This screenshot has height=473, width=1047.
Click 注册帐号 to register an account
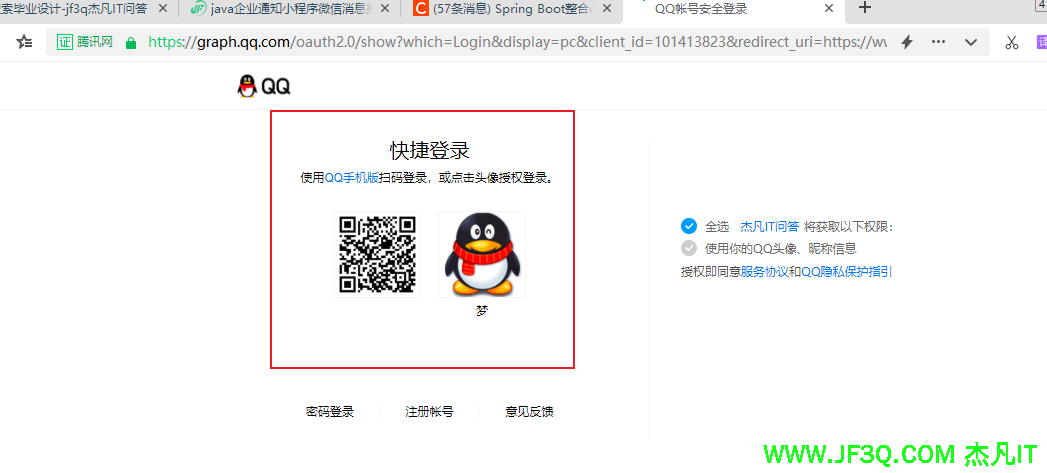pyautogui.click(x=429, y=411)
